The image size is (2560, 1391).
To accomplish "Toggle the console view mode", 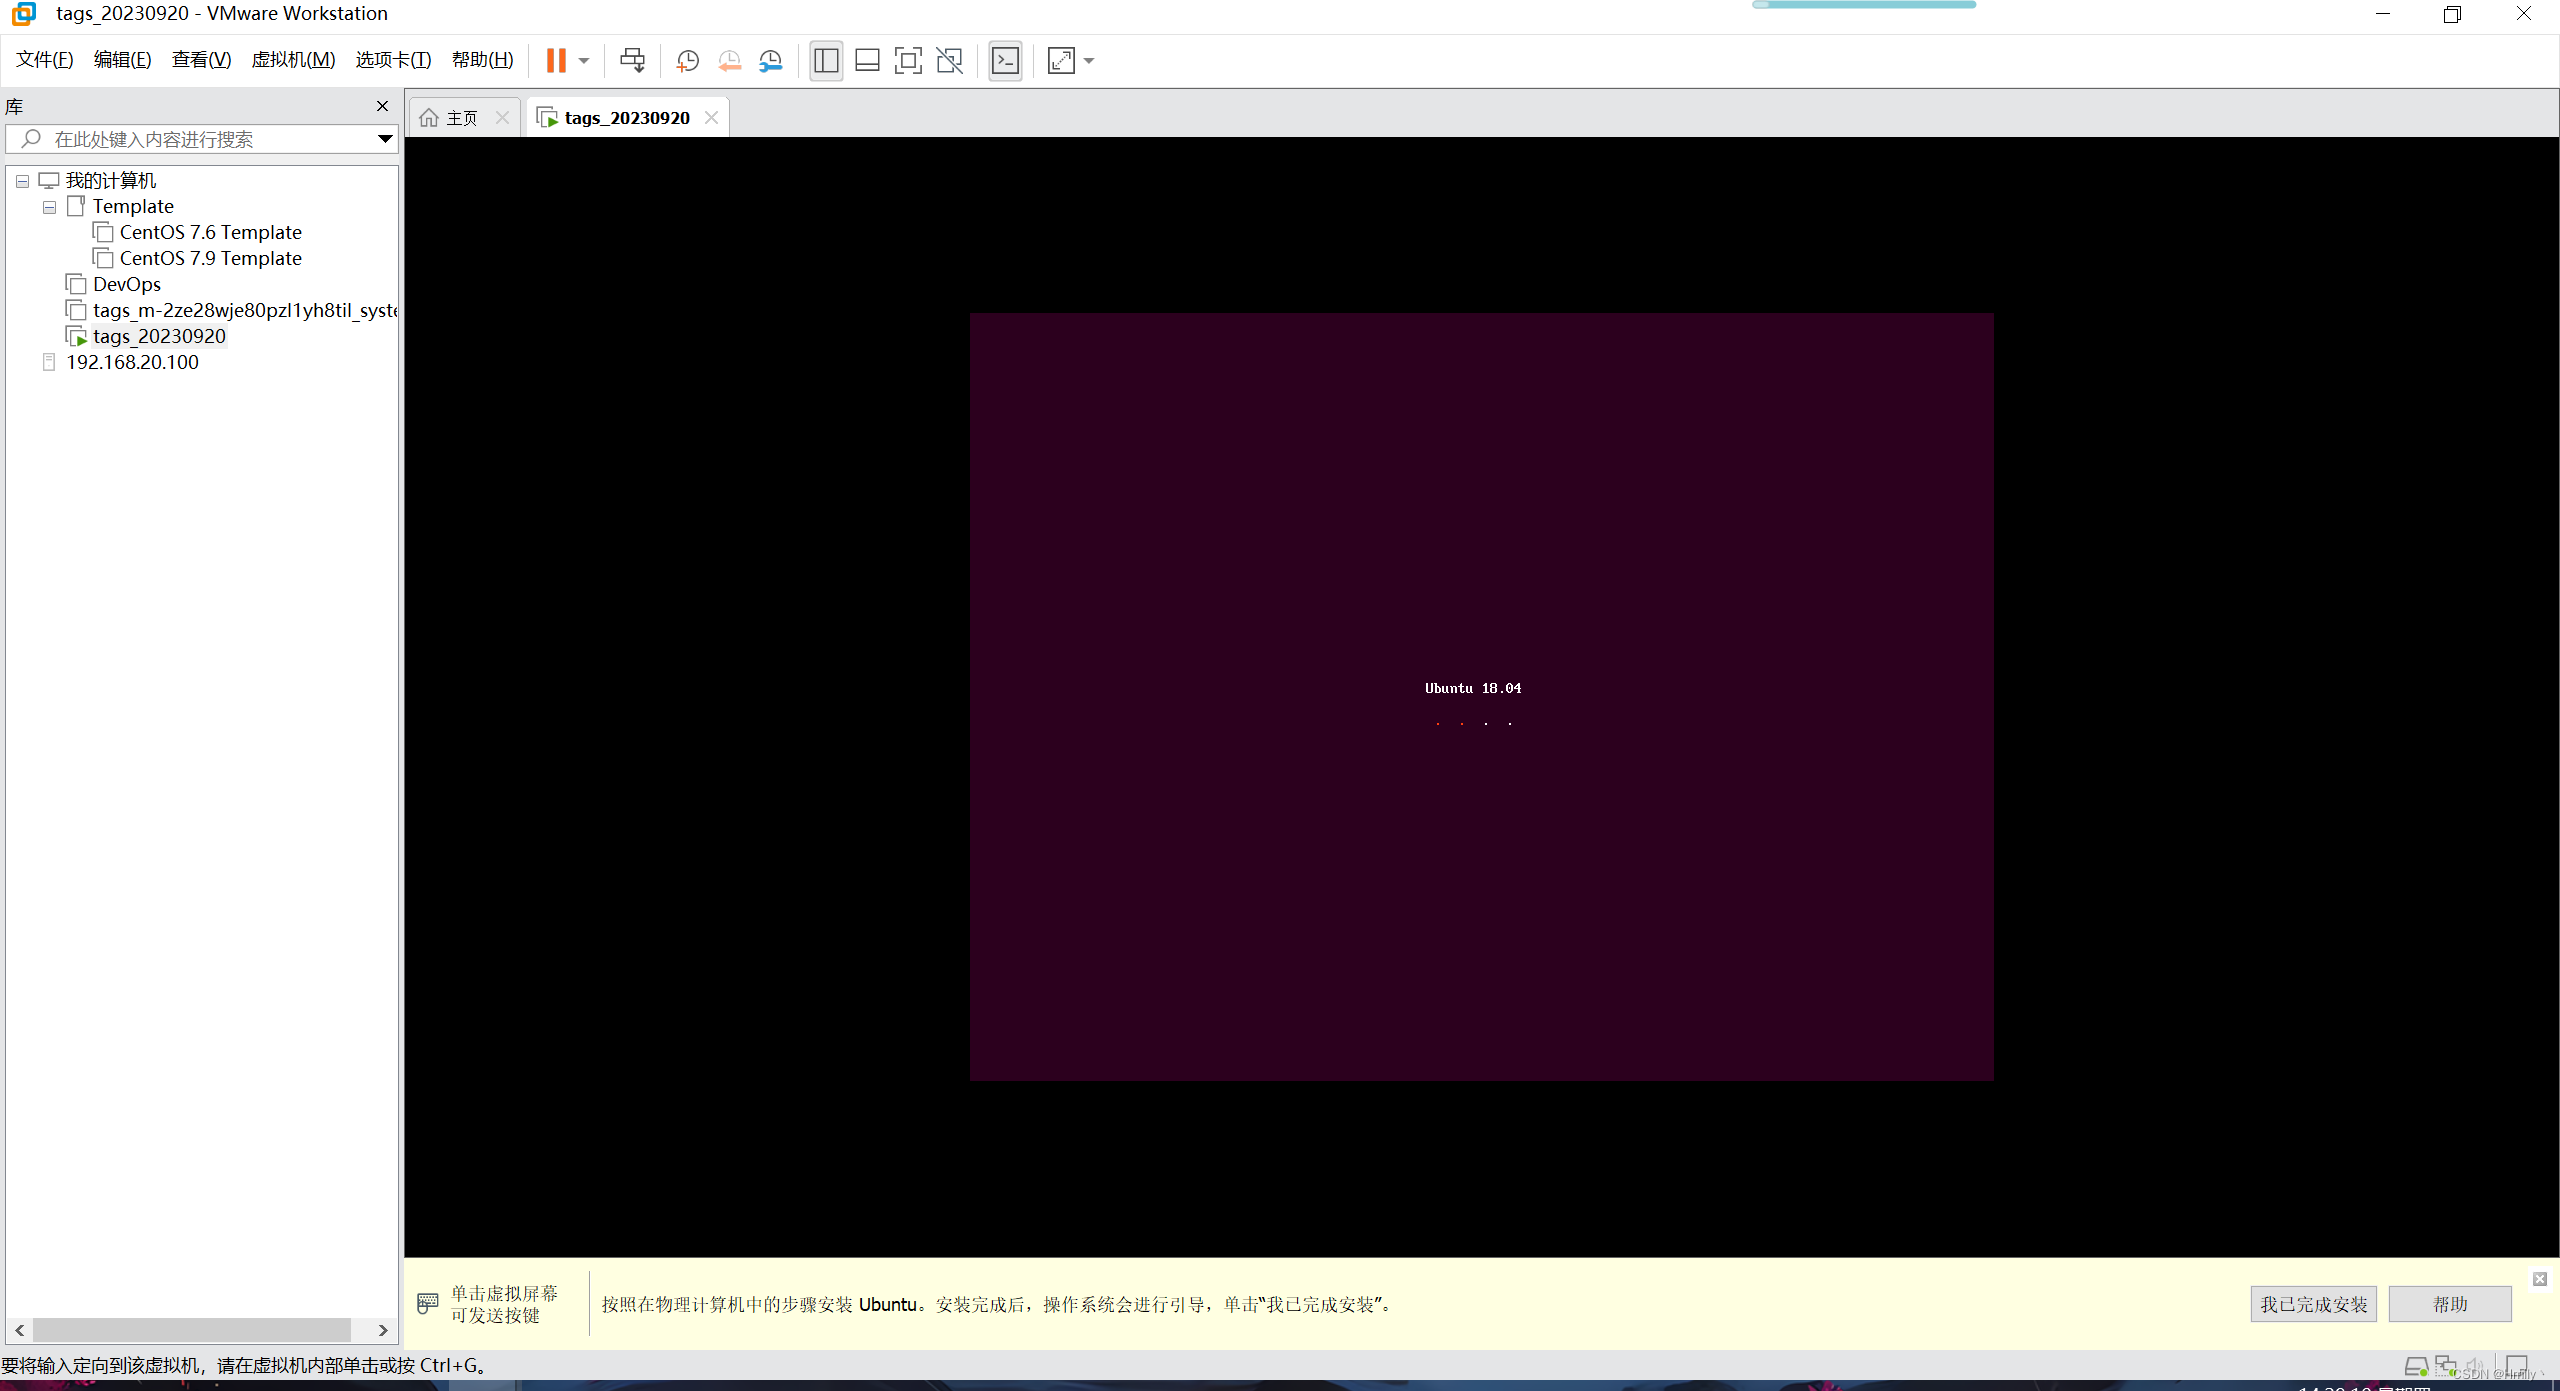I will (1005, 60).
